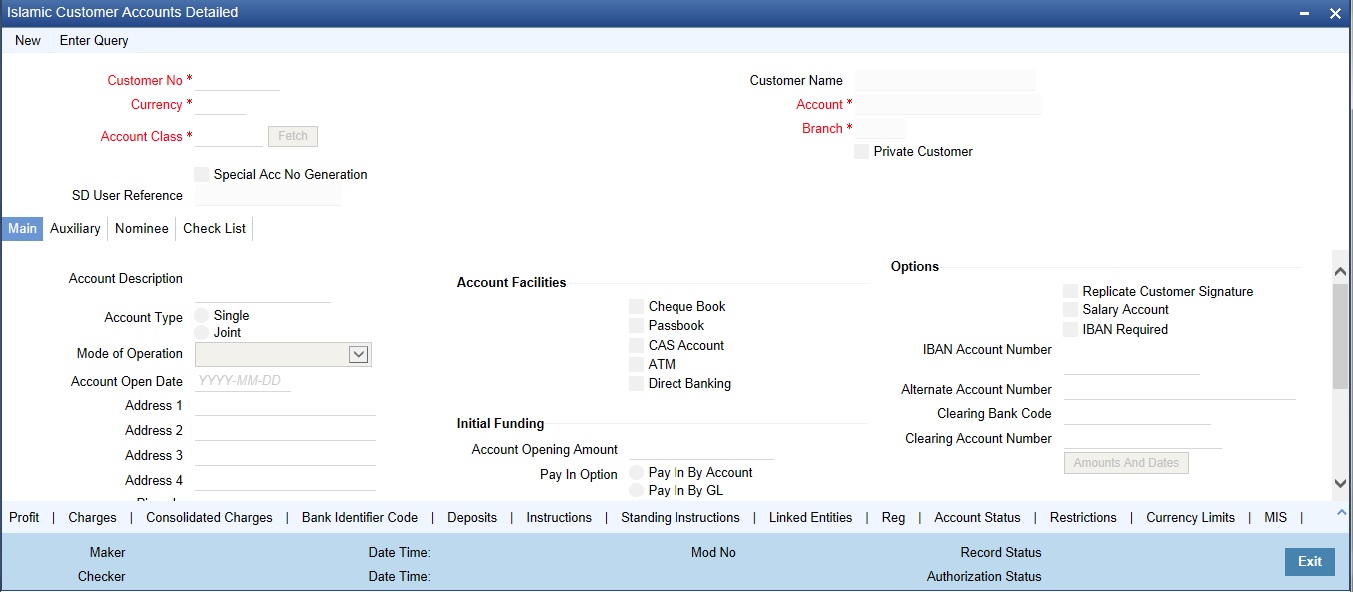Tick Replicate Customer Signature checkbox
The image size is (1353, 592).
point(1070,291)
